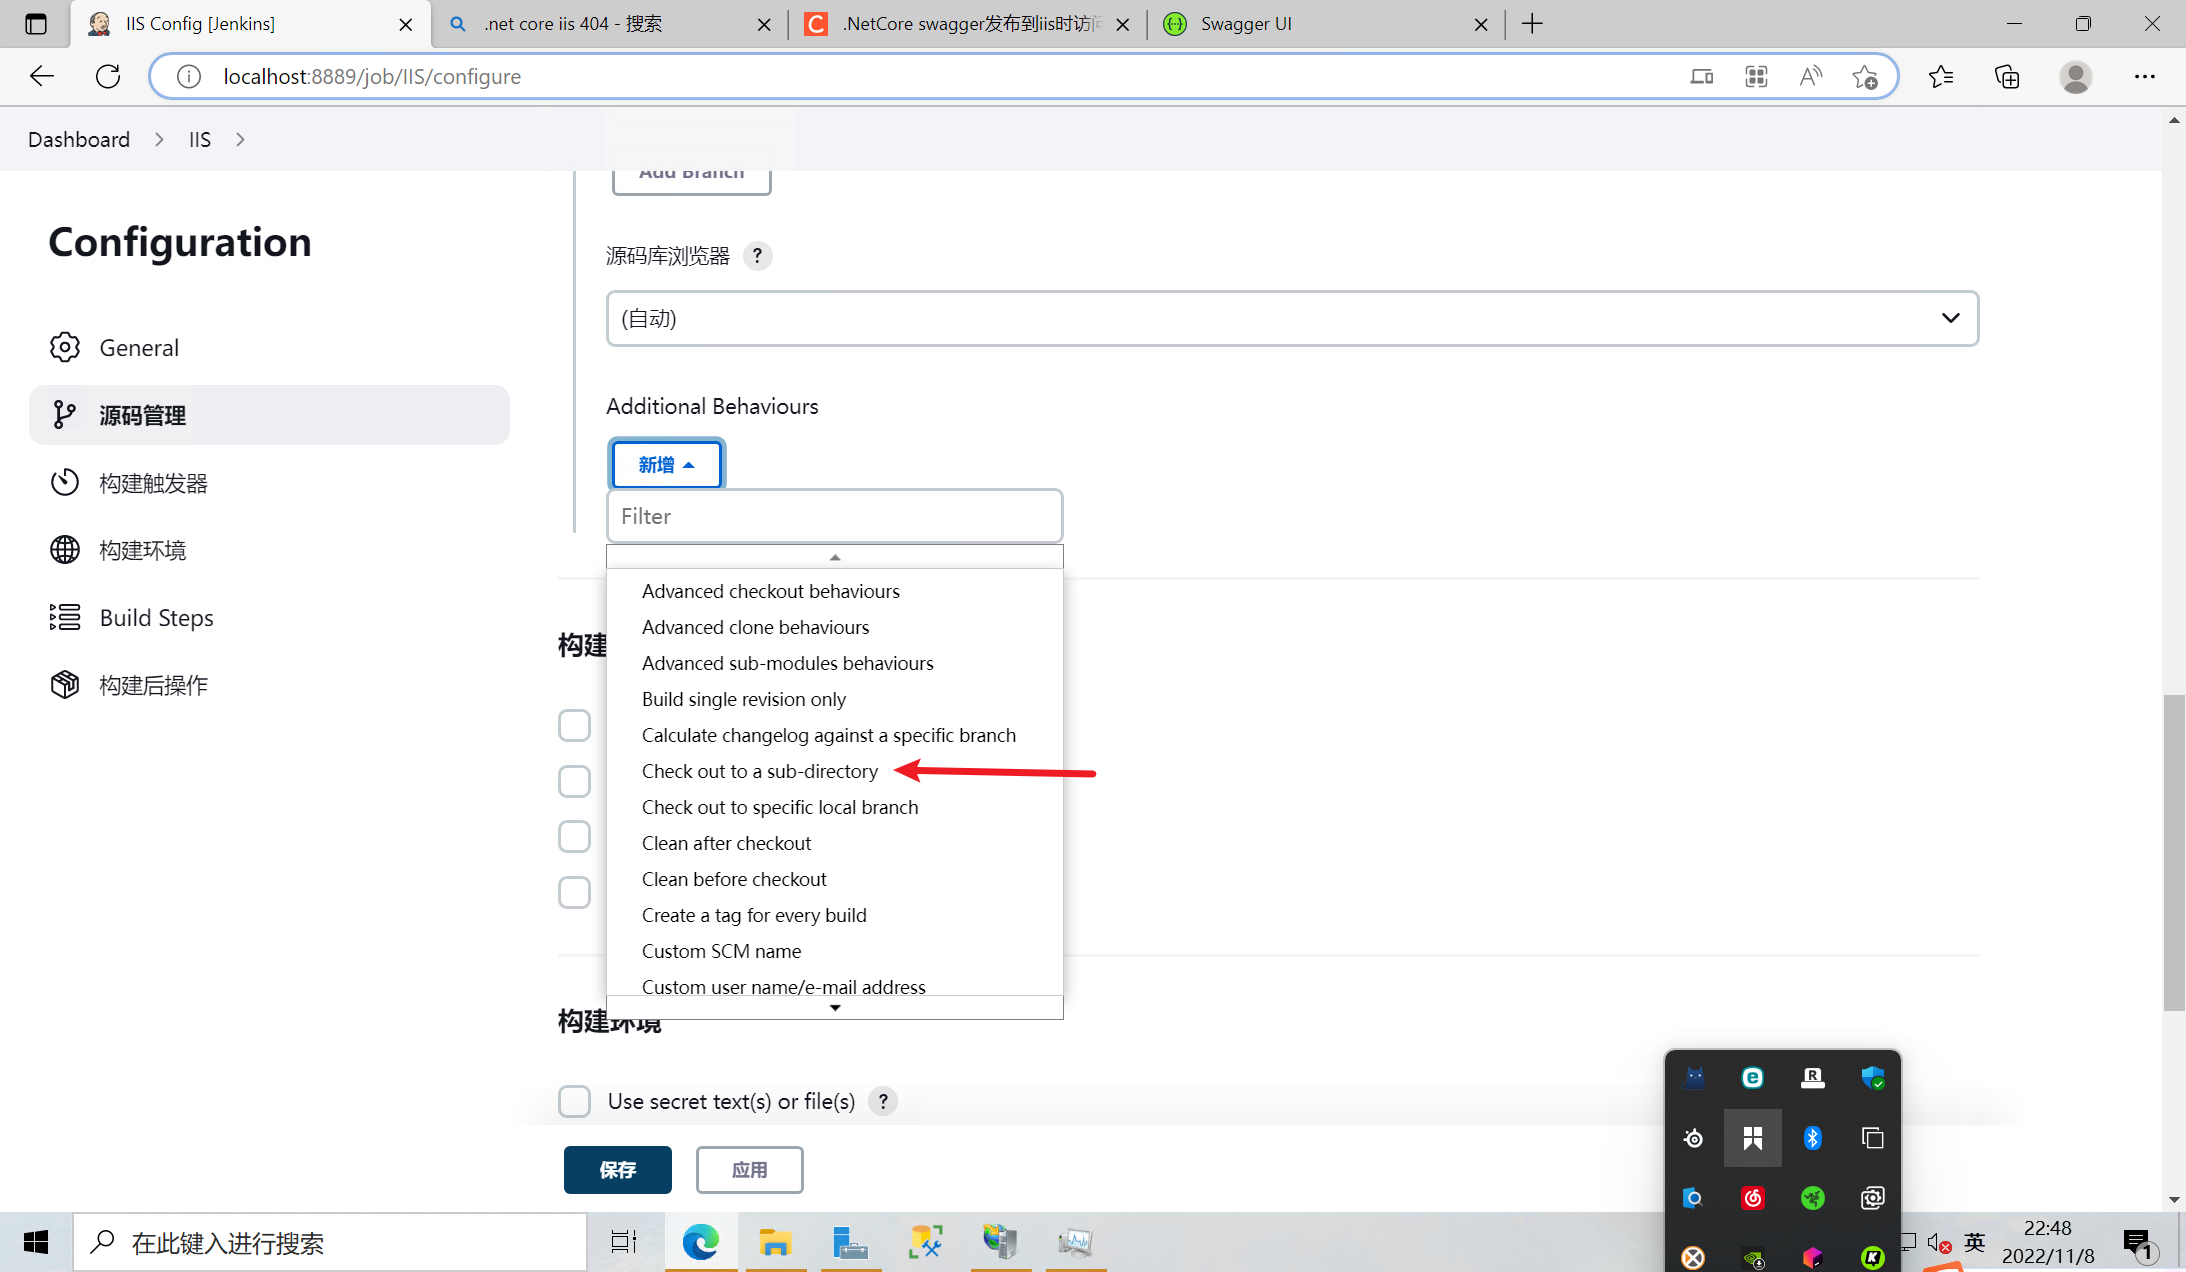Click the 构建后操作 package icon
This screenshot has height=1272, width=2186.
(x=65, y=685)
